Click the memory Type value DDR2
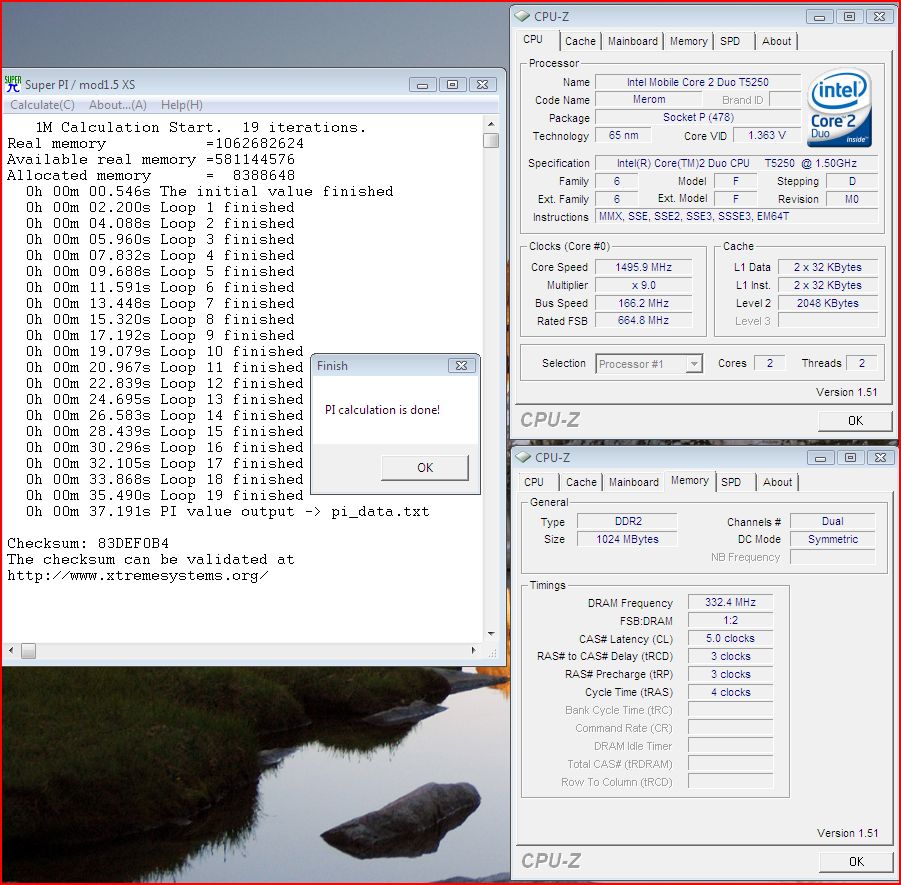901x885 pixels. click(627, 521)
